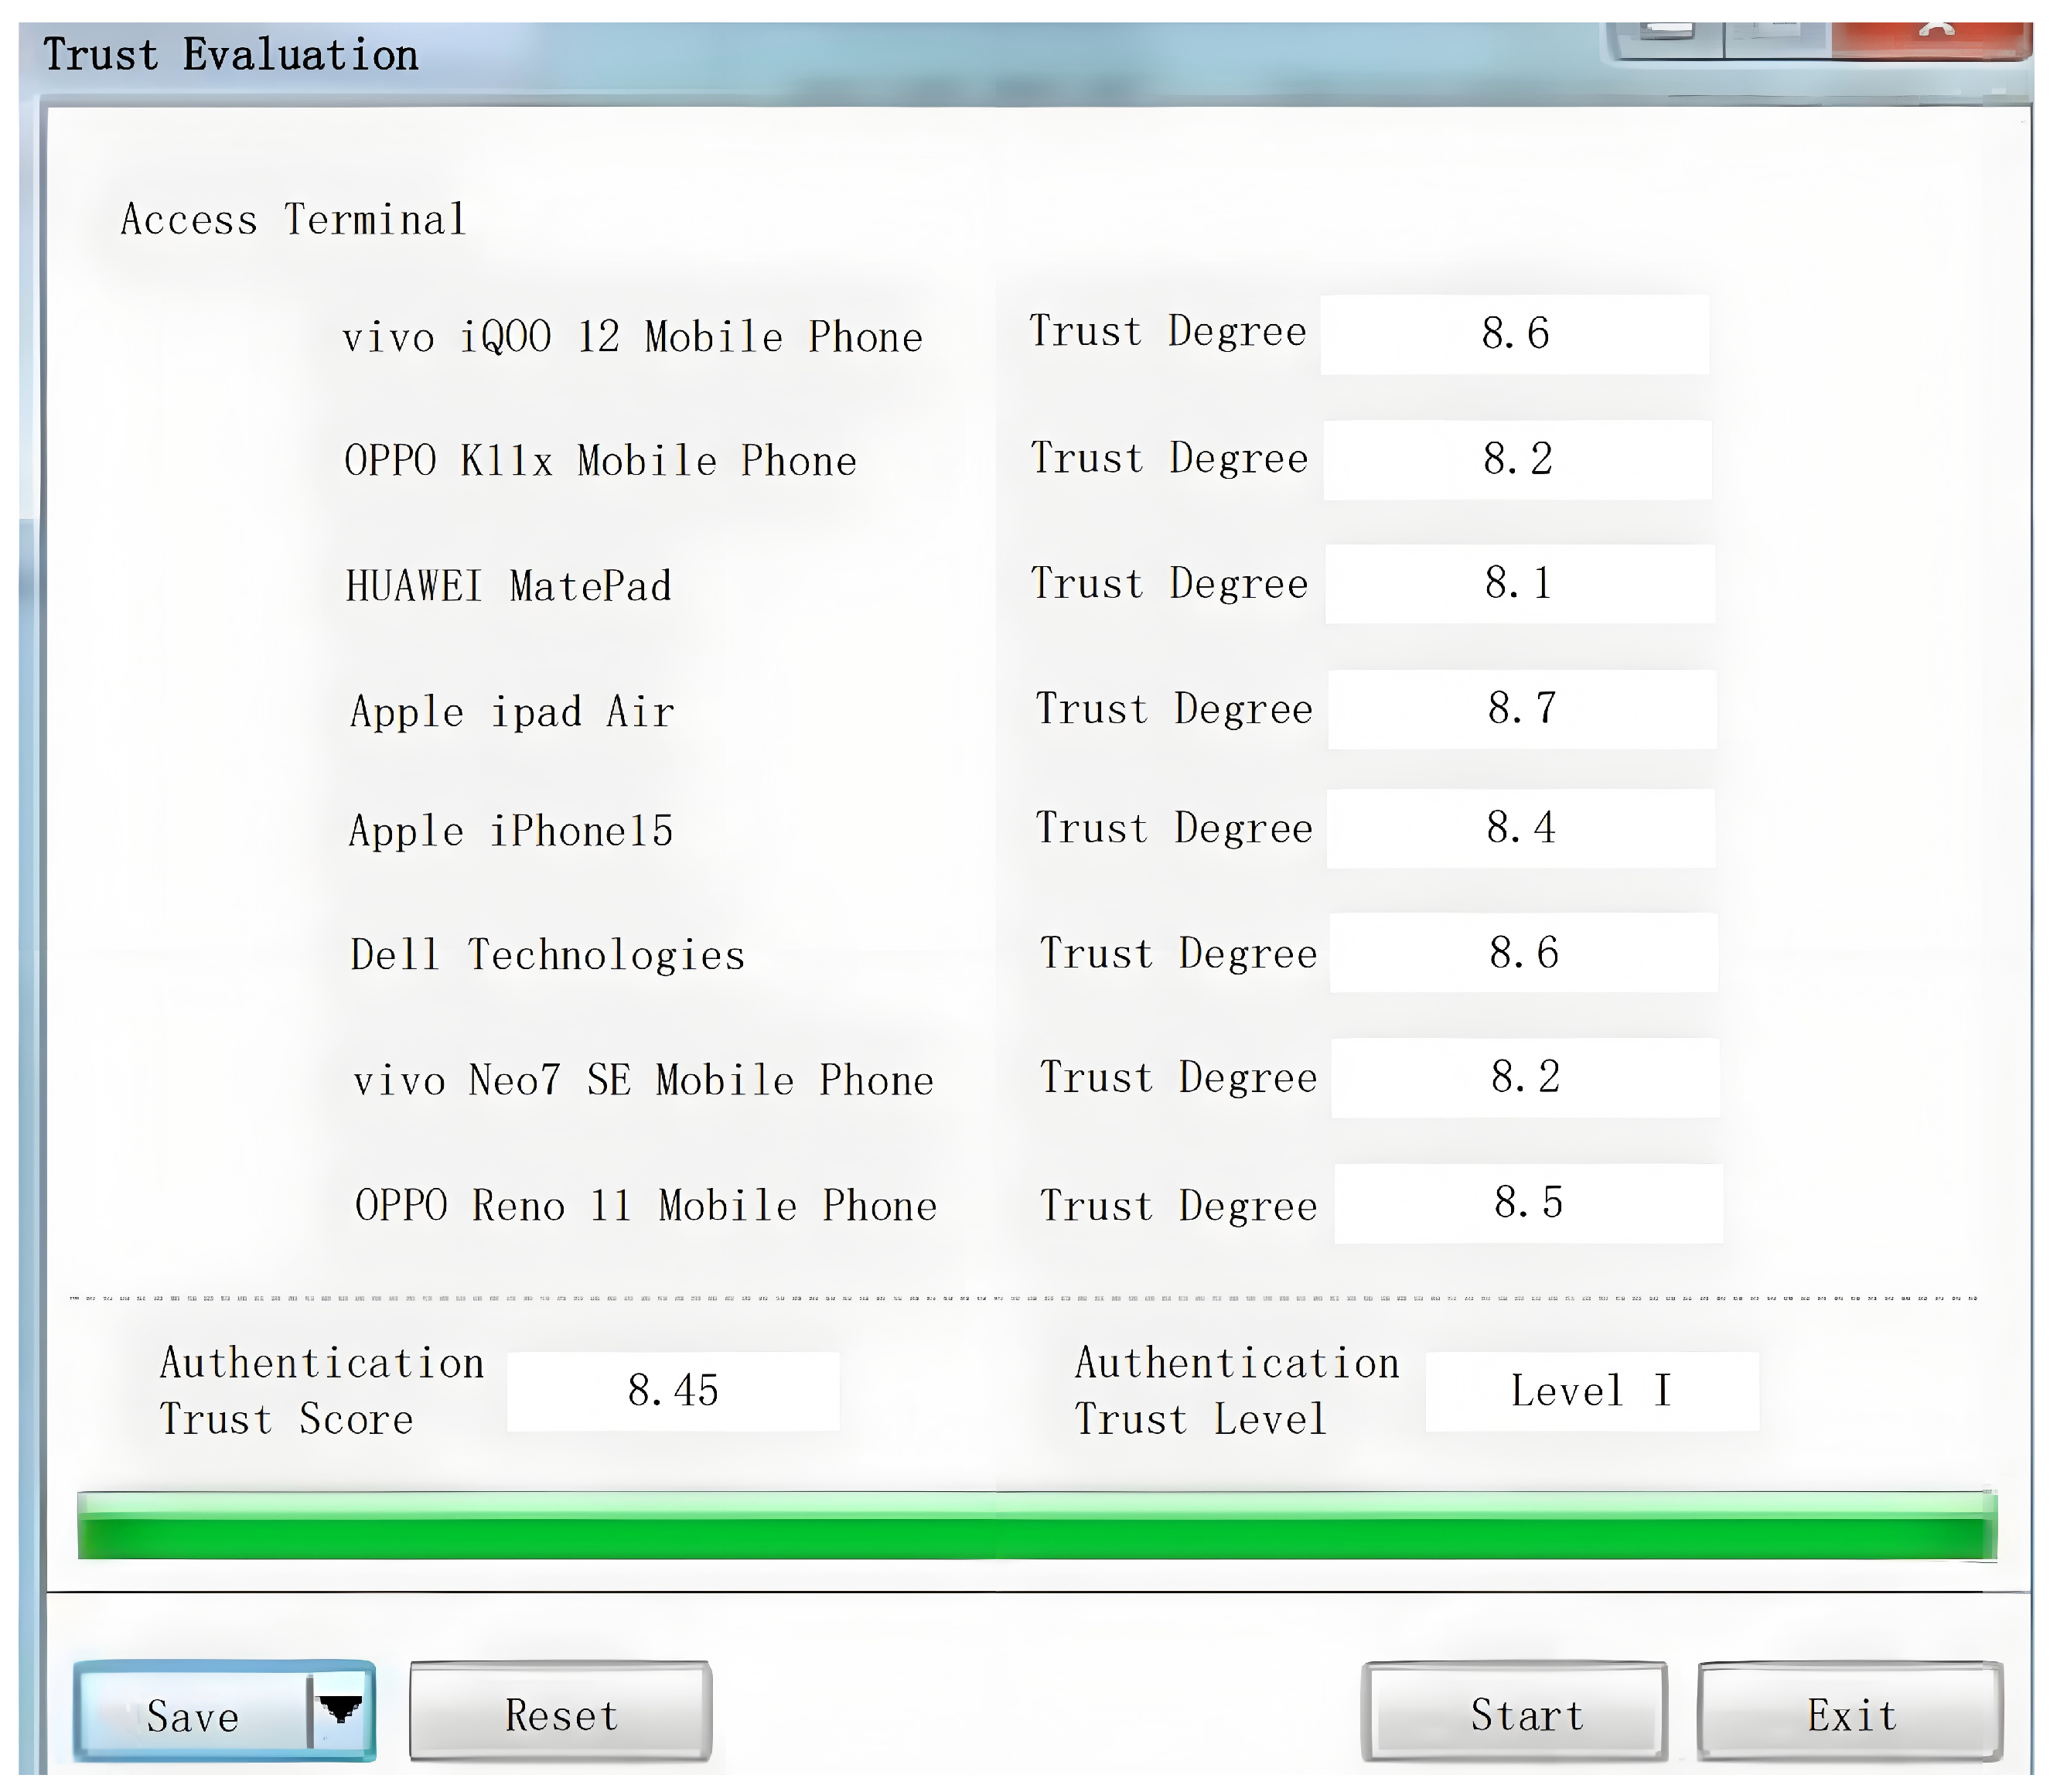Select the HUAWEI MatePad terminal label
2050x1792 pixels.
[508, 586]
